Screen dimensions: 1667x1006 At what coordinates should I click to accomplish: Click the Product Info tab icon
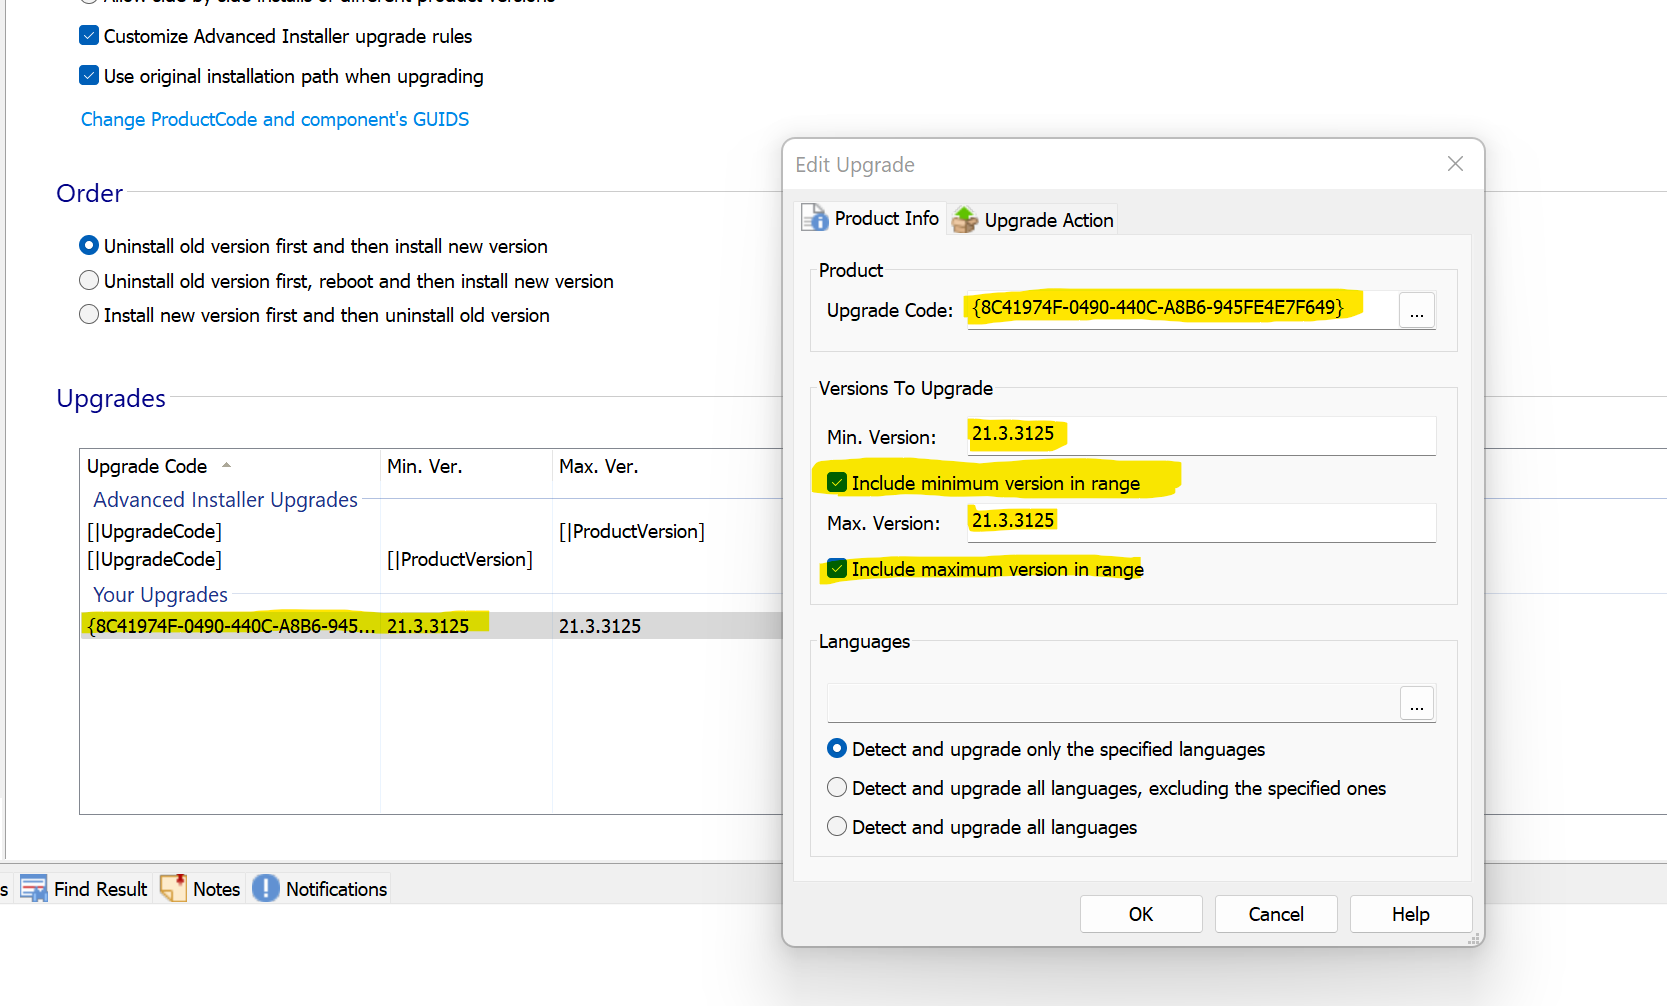click(815, 218)
